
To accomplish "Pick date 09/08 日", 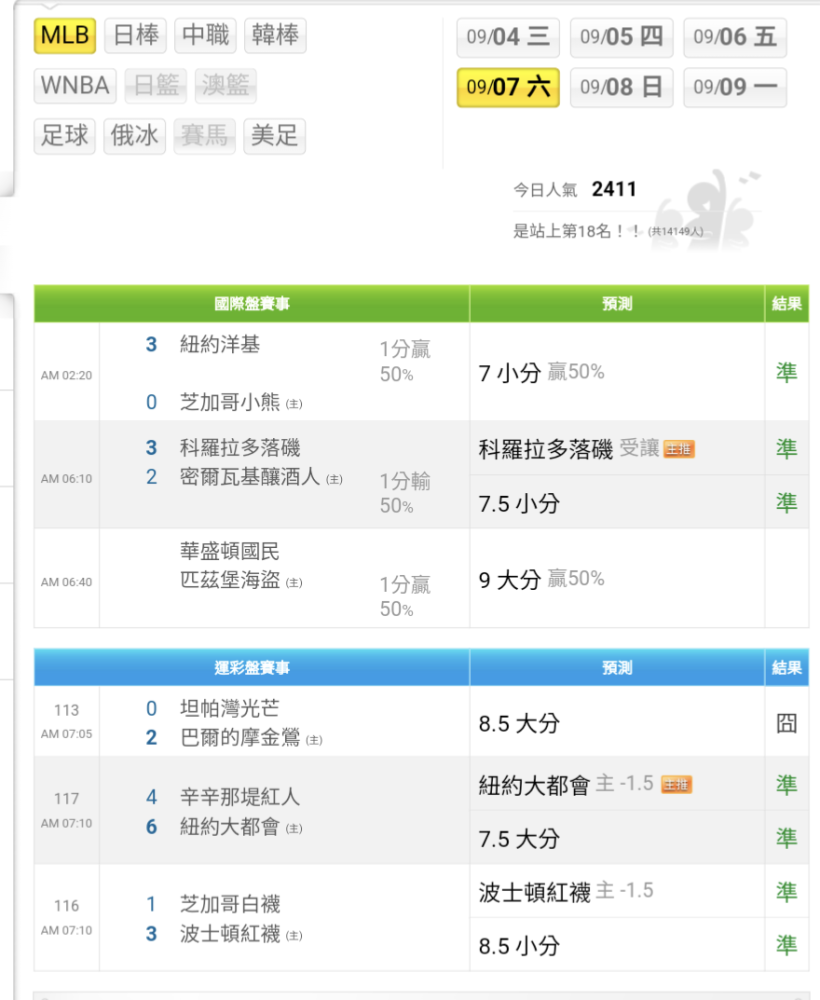I will [x=621, y=87].
